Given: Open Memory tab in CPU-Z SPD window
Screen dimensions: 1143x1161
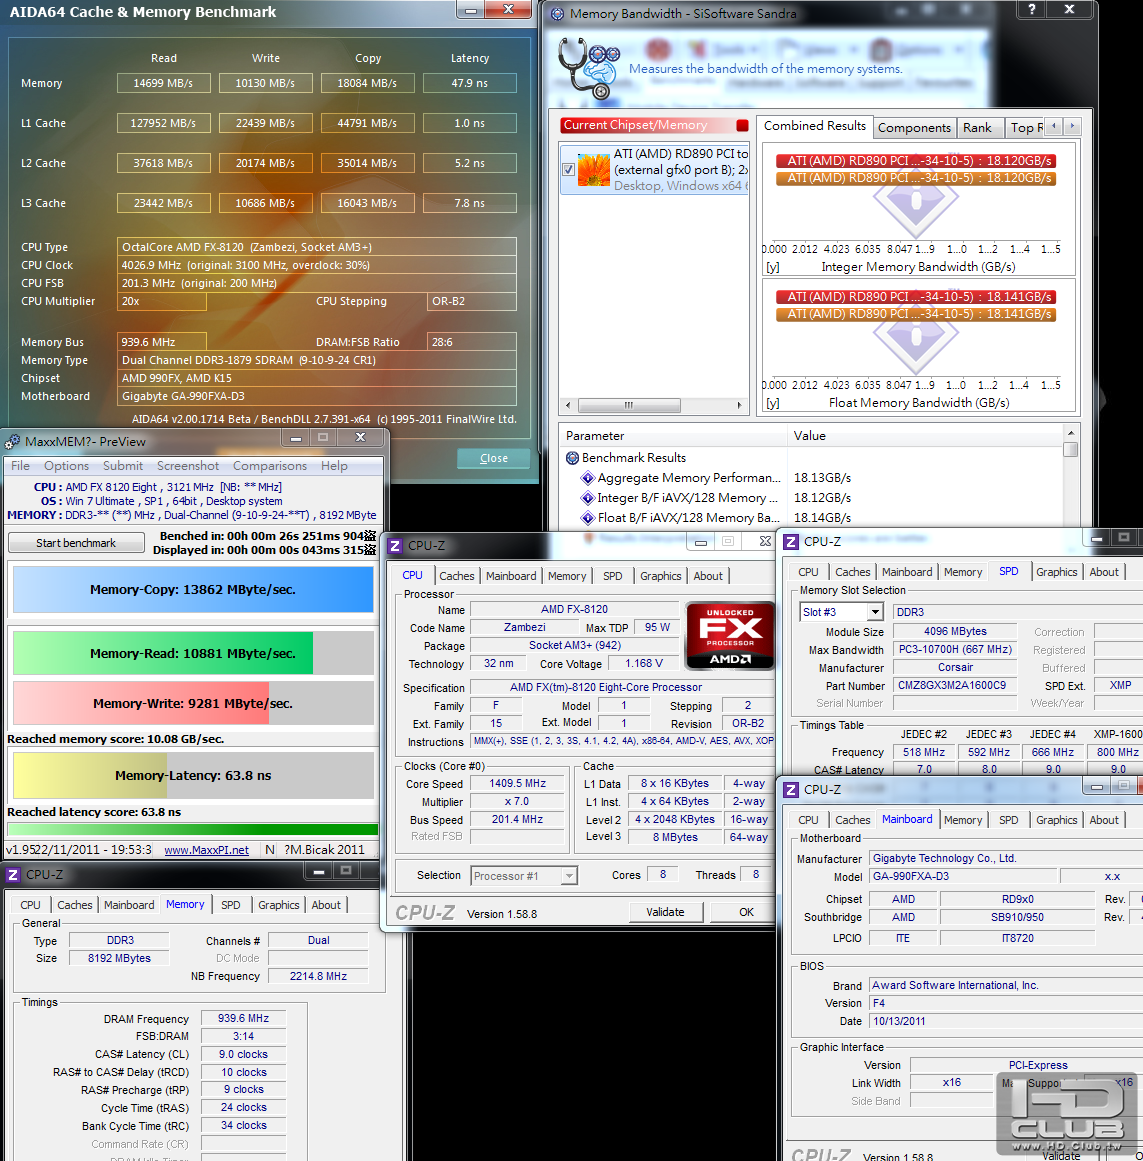Looking at the screenshot, I should [x=962, y=572].
